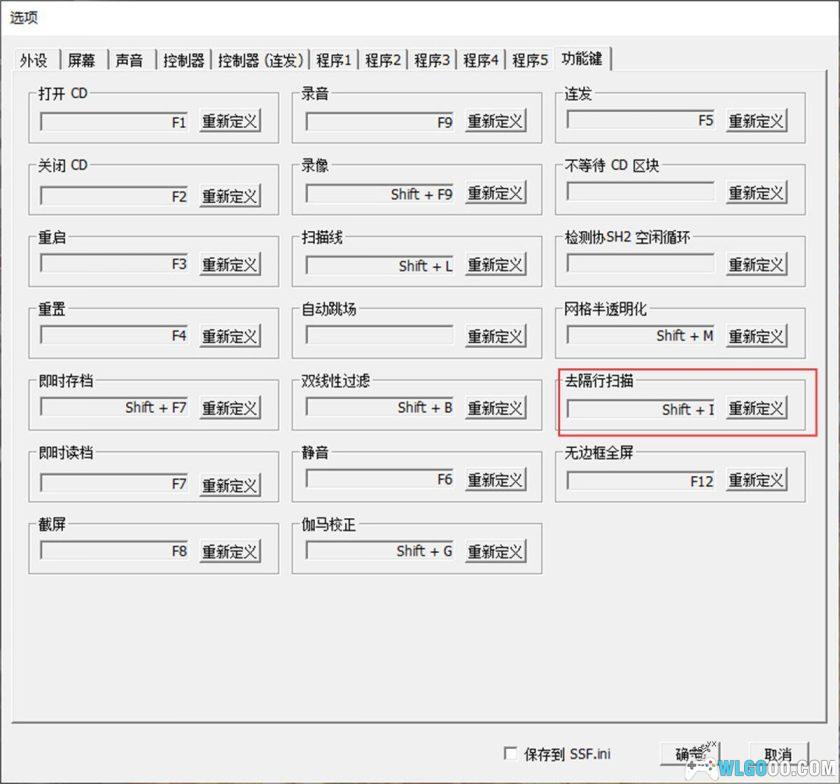Image resolution: width=840 pixels, height=784 pixels.
Task: Redefine the highlighted 去隔行扫描 hotkey
Action: 757,408
